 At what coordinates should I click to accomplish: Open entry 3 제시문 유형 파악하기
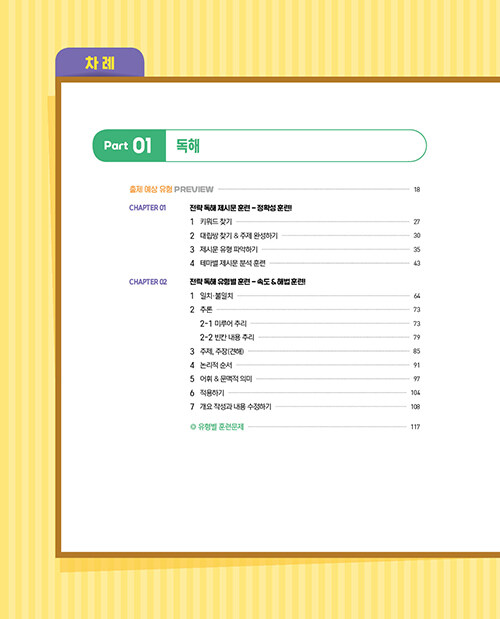(305, 249)
